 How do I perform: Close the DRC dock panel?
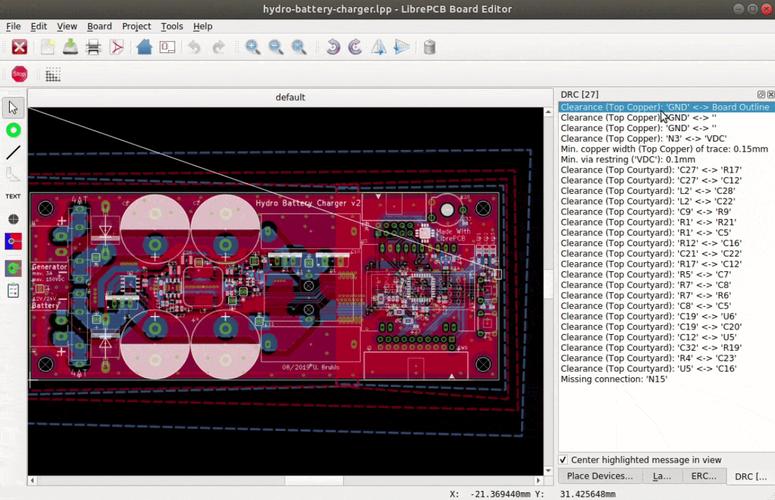point(771,94)
